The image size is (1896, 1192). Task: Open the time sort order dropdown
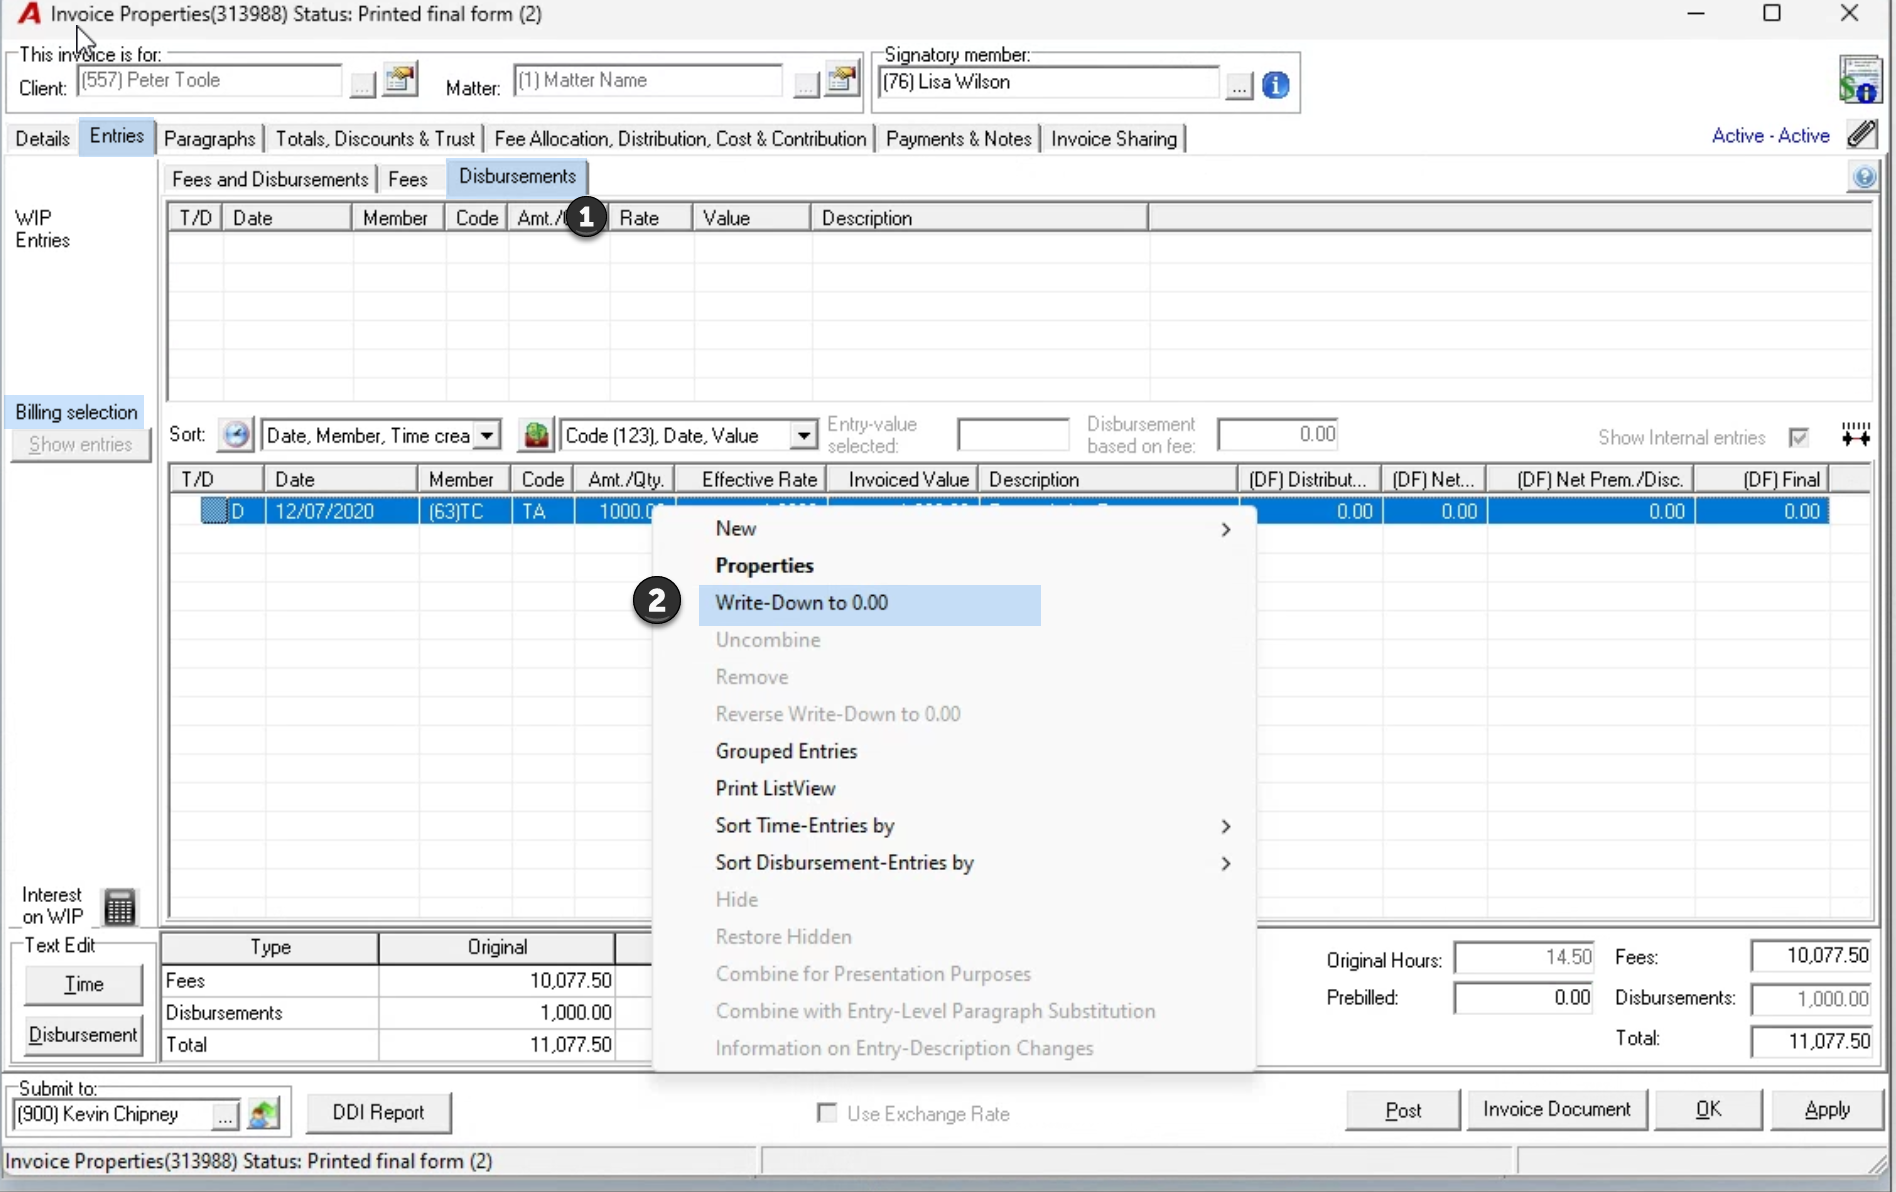click(x=486, y=436)
